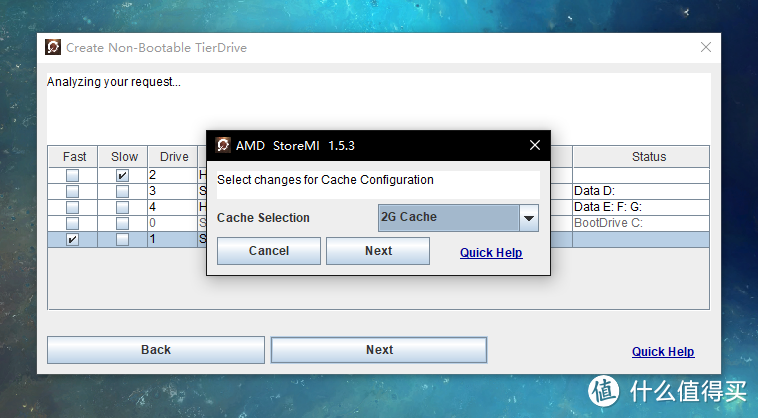Select the 'Data D:' status cell
This screenshot has height=418, width=758.
(641, 191)
